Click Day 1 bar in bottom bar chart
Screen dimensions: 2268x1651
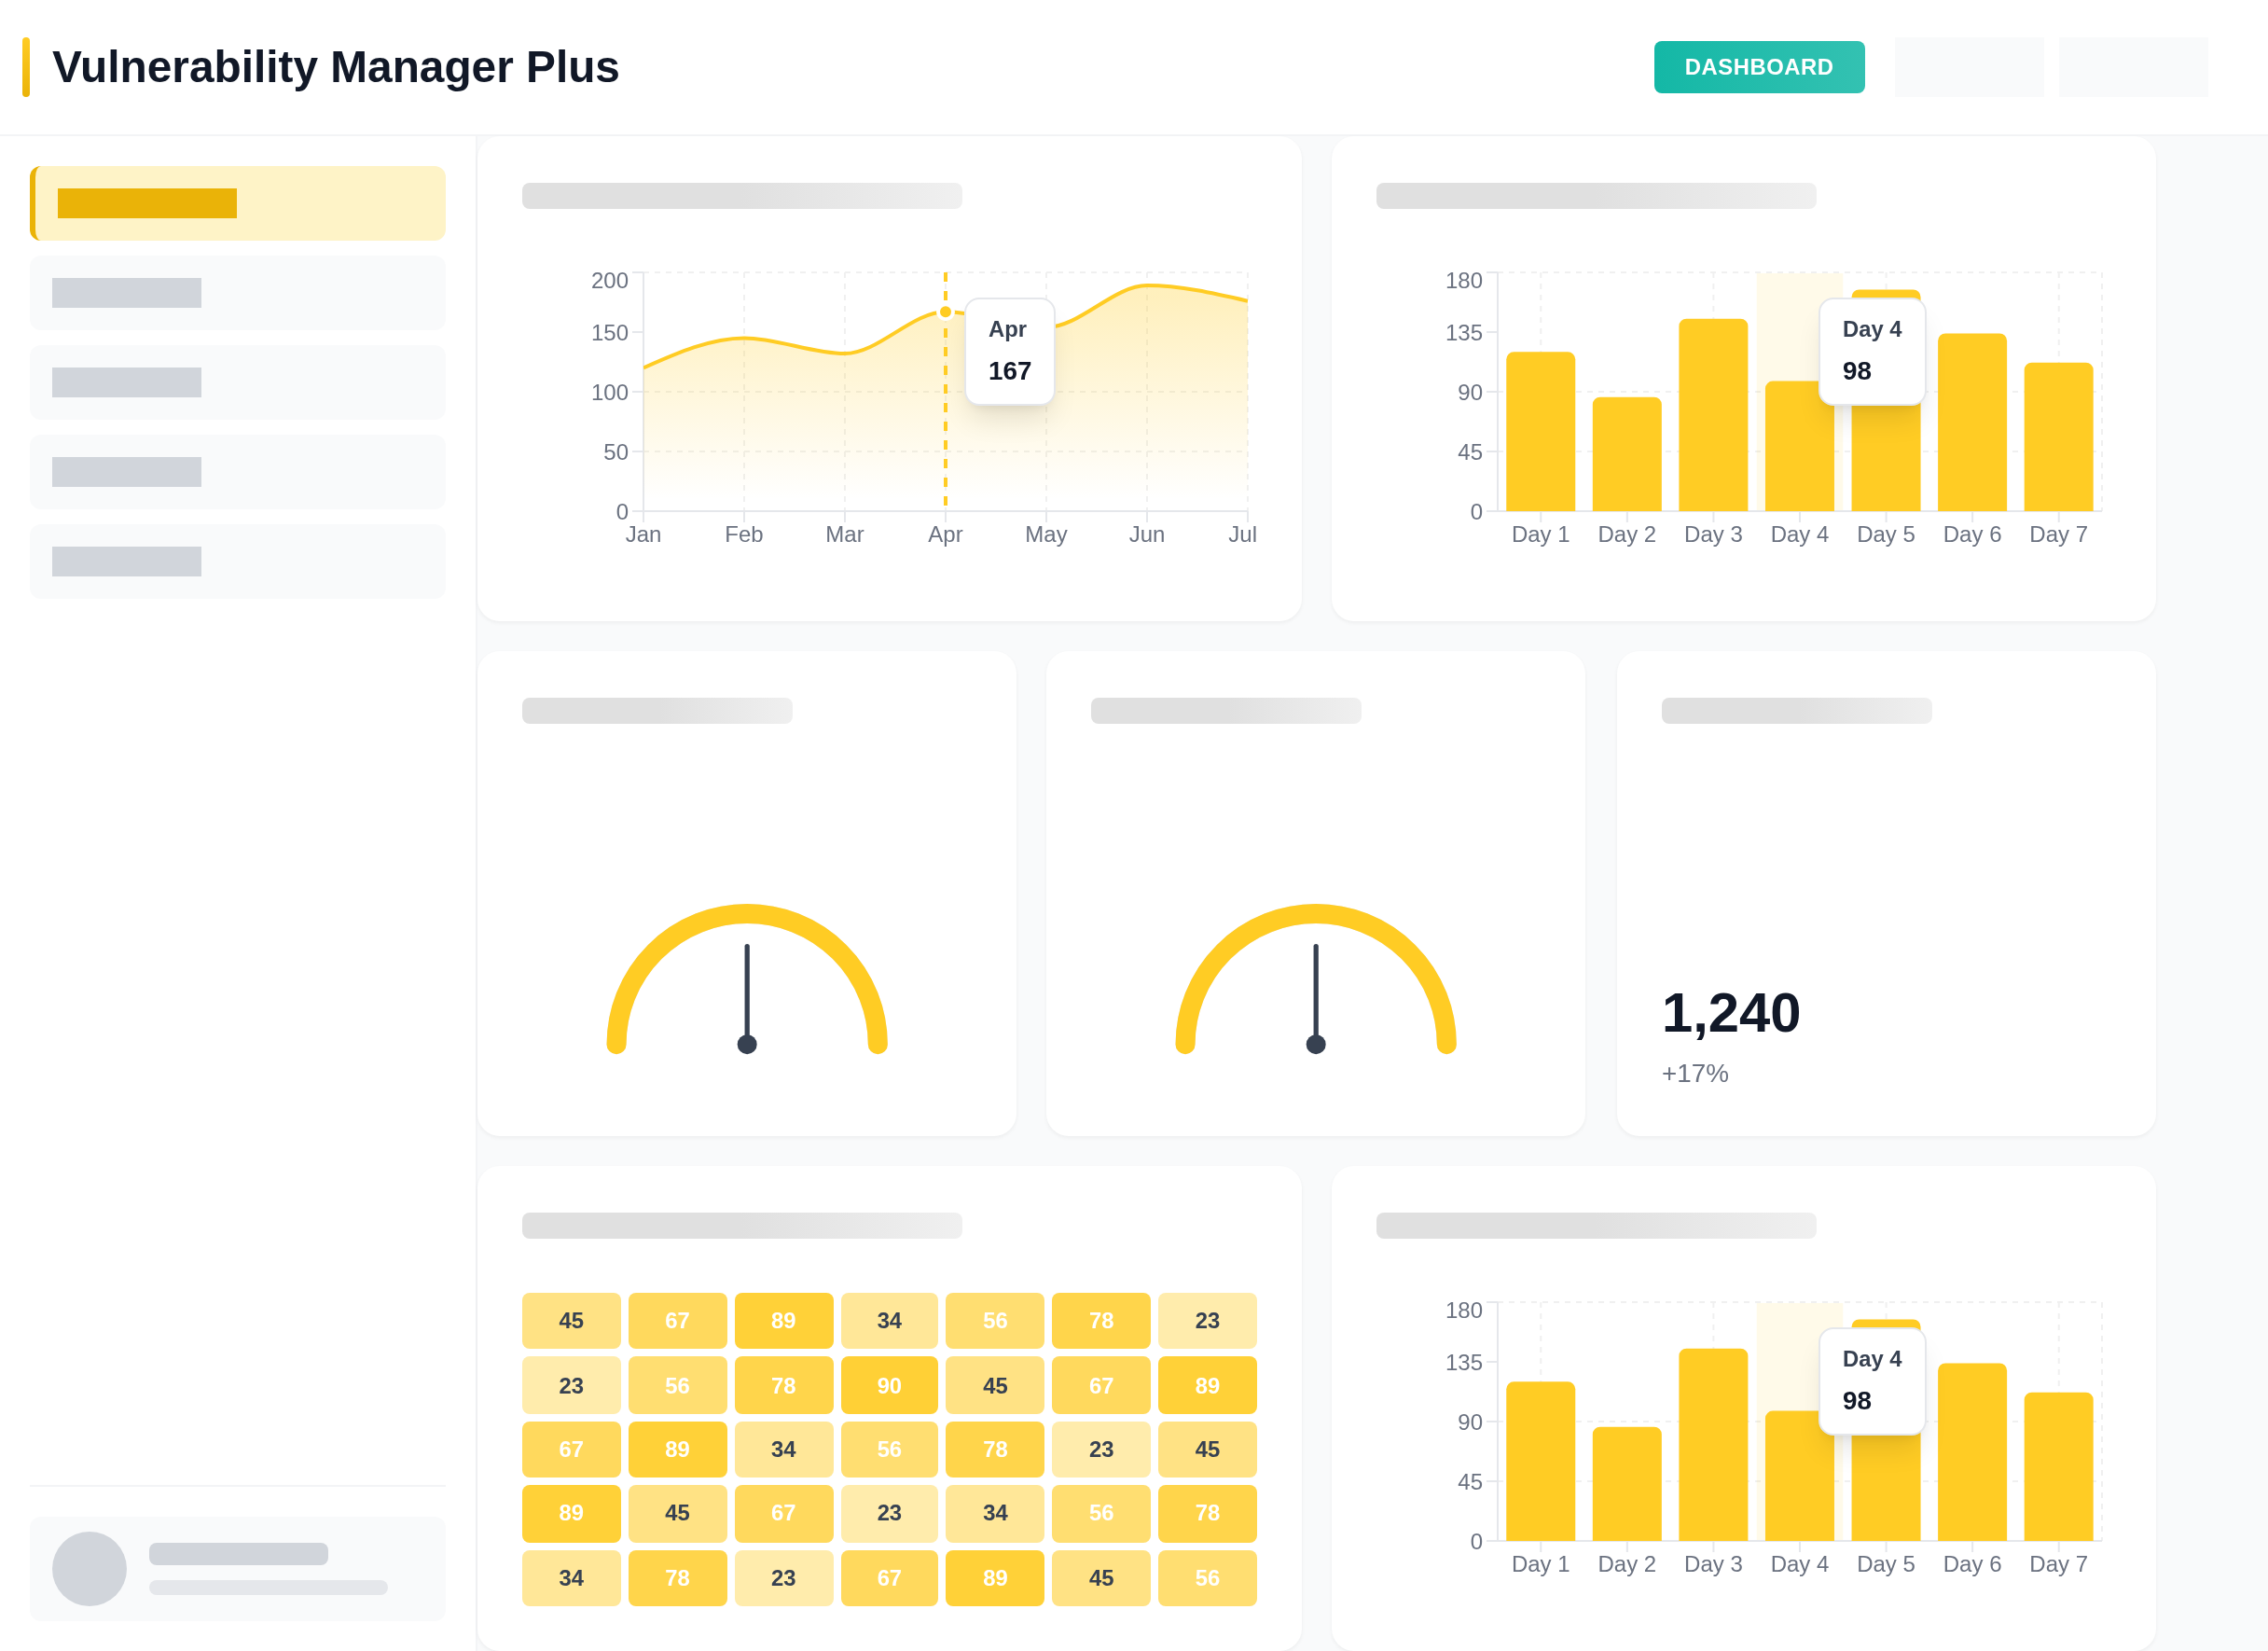[1540, 1461]
